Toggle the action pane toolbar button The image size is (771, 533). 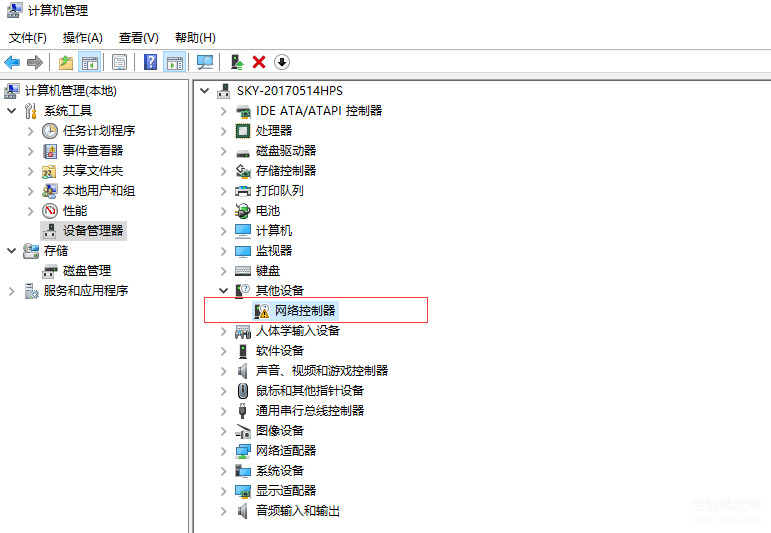175,62
